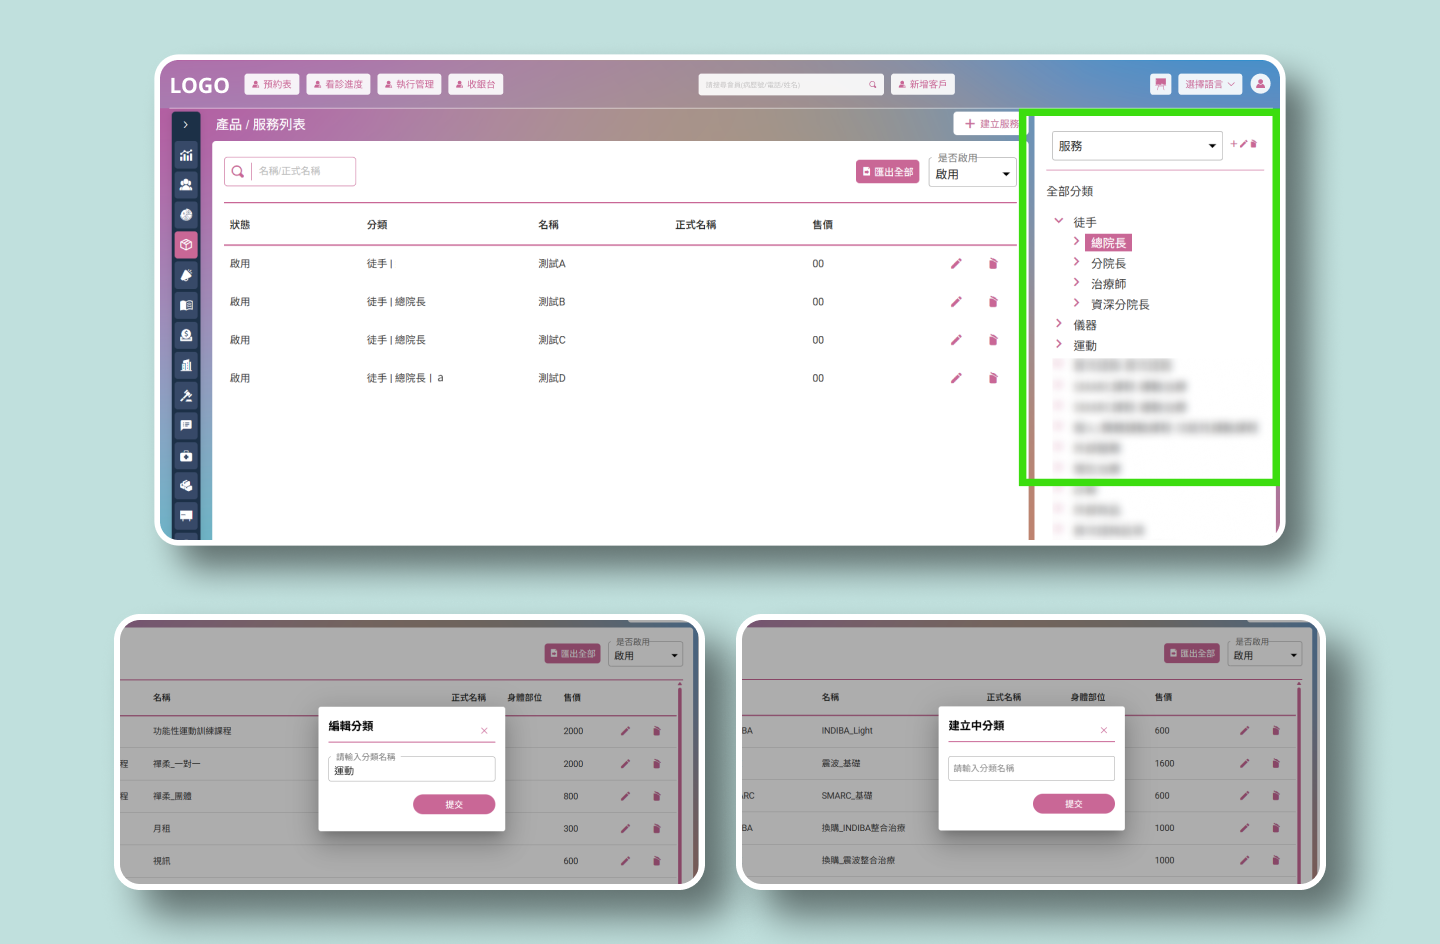Submit the 編輯分類 dialog with 提交

click(x=454, y=804)
